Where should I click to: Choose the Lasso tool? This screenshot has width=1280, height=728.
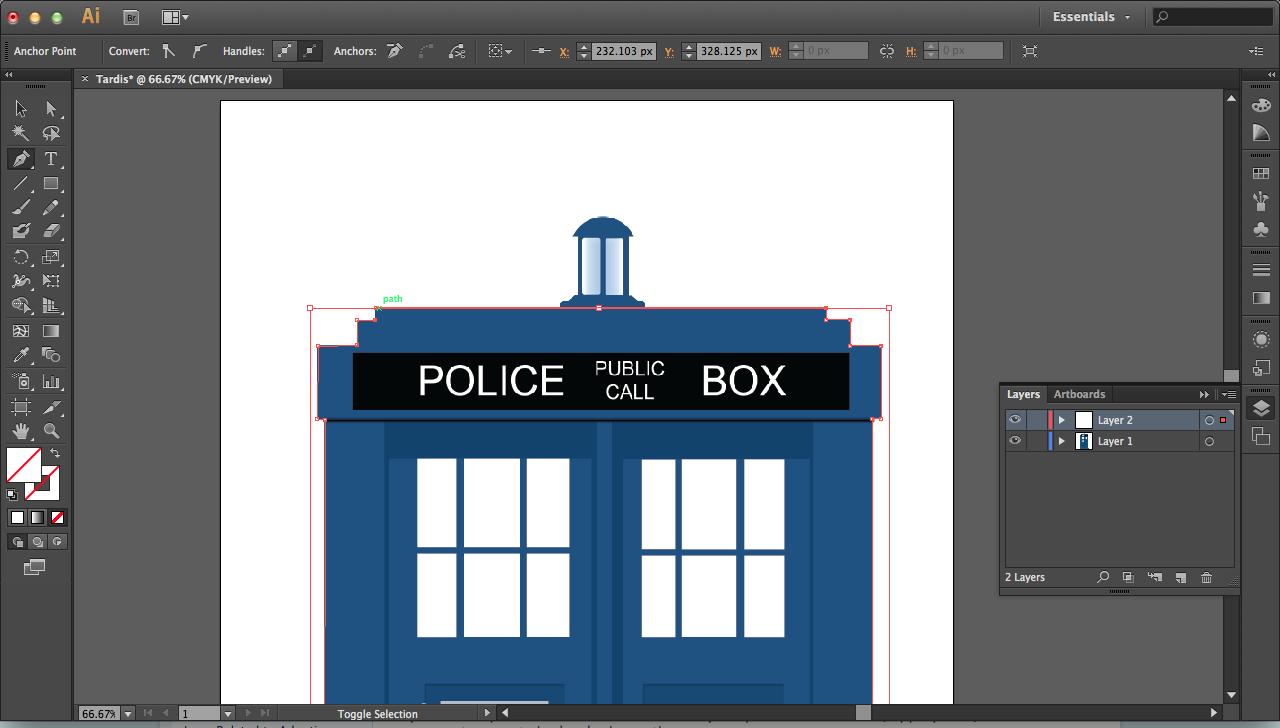point(51,133)
